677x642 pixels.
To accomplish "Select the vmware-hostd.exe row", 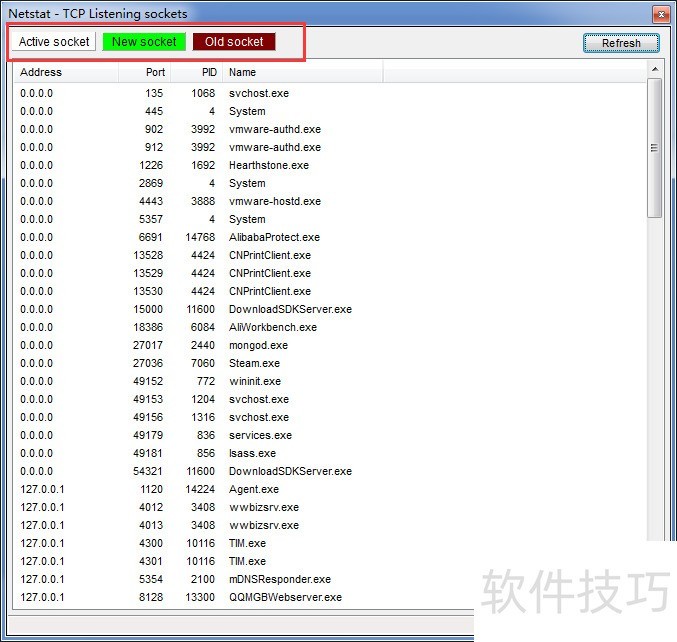I will click(330, 201).
